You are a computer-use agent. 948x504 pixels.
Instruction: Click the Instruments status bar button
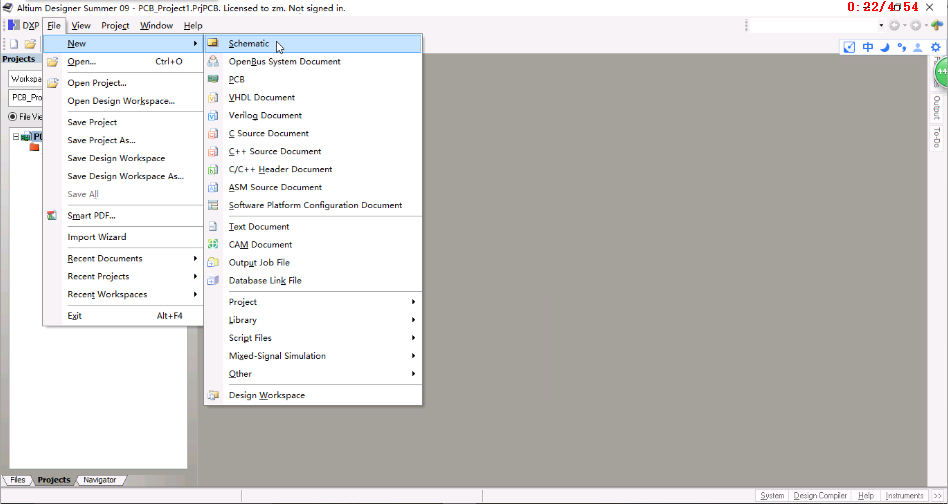904,496
